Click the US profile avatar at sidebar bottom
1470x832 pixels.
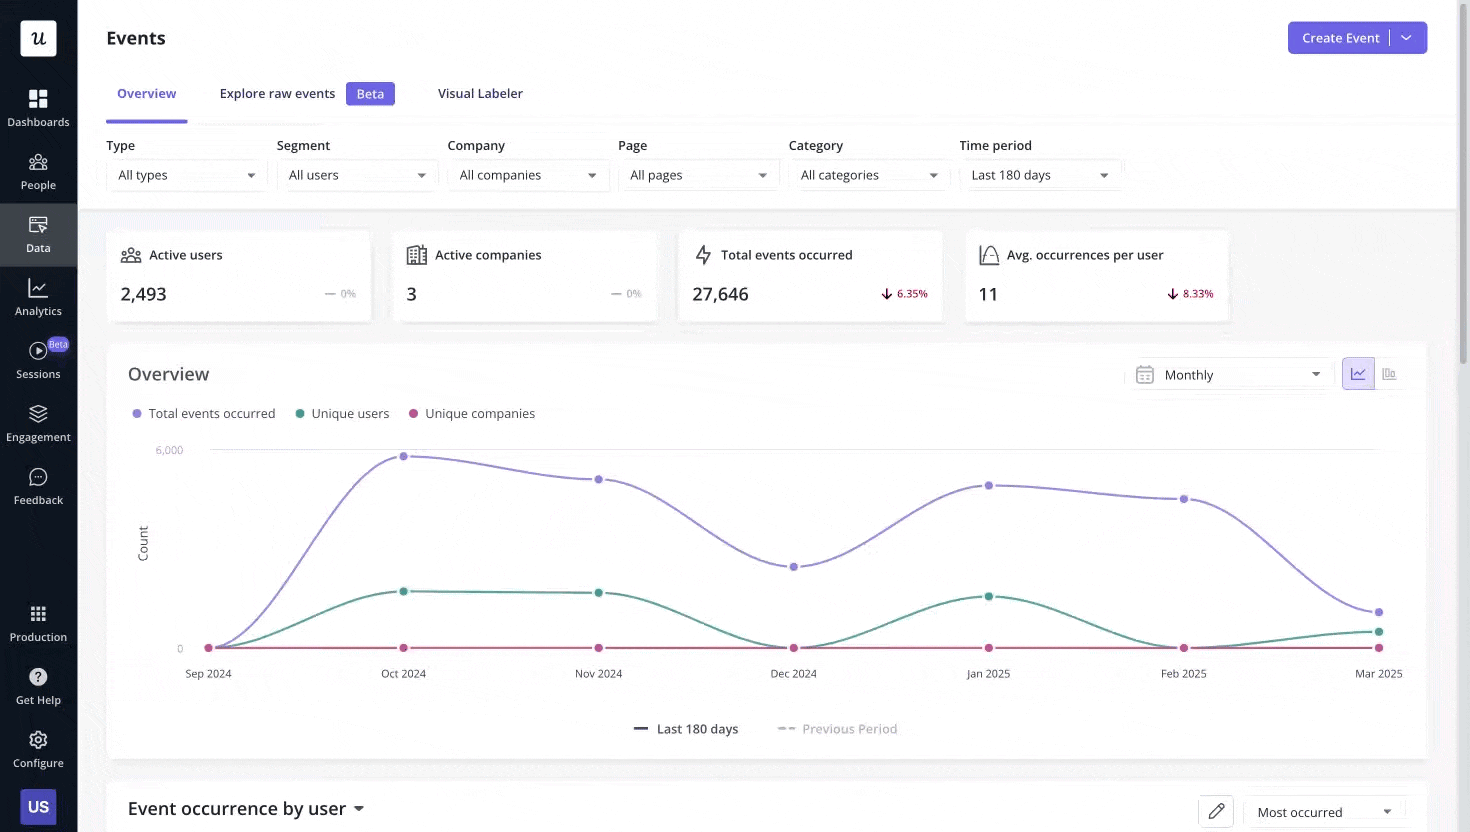[38, 806]
